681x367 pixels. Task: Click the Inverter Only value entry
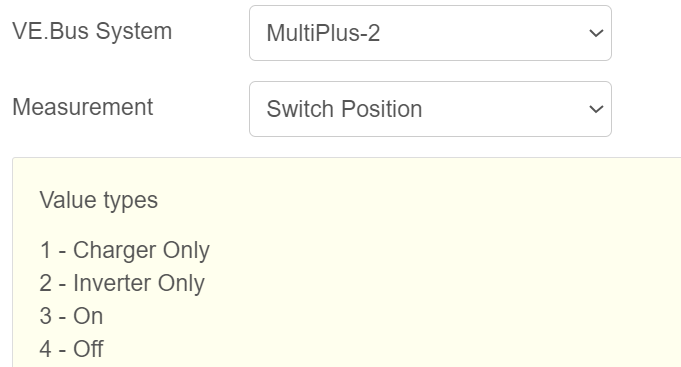(x=122, y=283)
